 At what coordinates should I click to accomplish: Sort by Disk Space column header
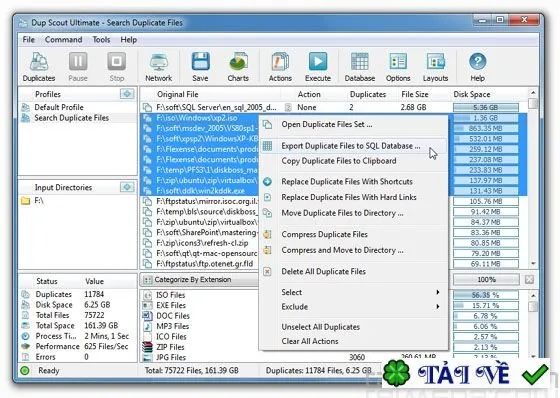472,94
